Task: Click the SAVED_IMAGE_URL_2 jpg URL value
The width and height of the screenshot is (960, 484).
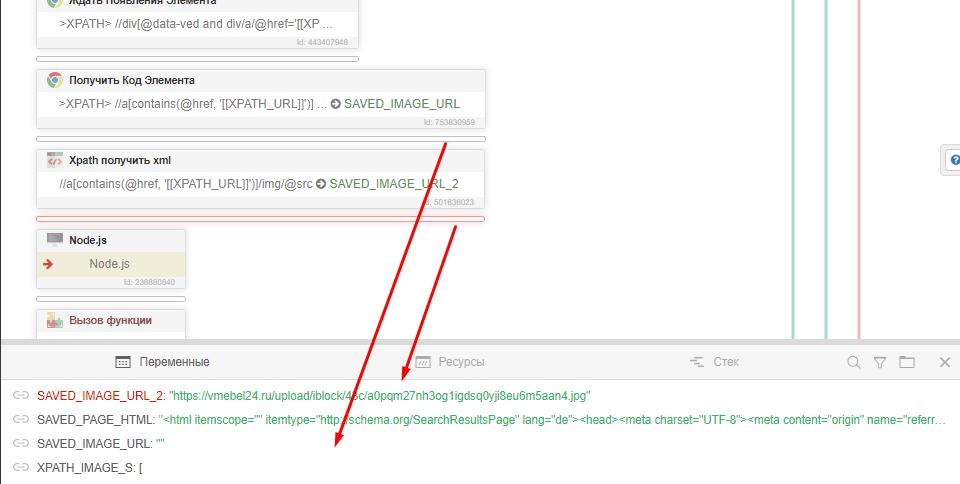Action: [380, 395]
